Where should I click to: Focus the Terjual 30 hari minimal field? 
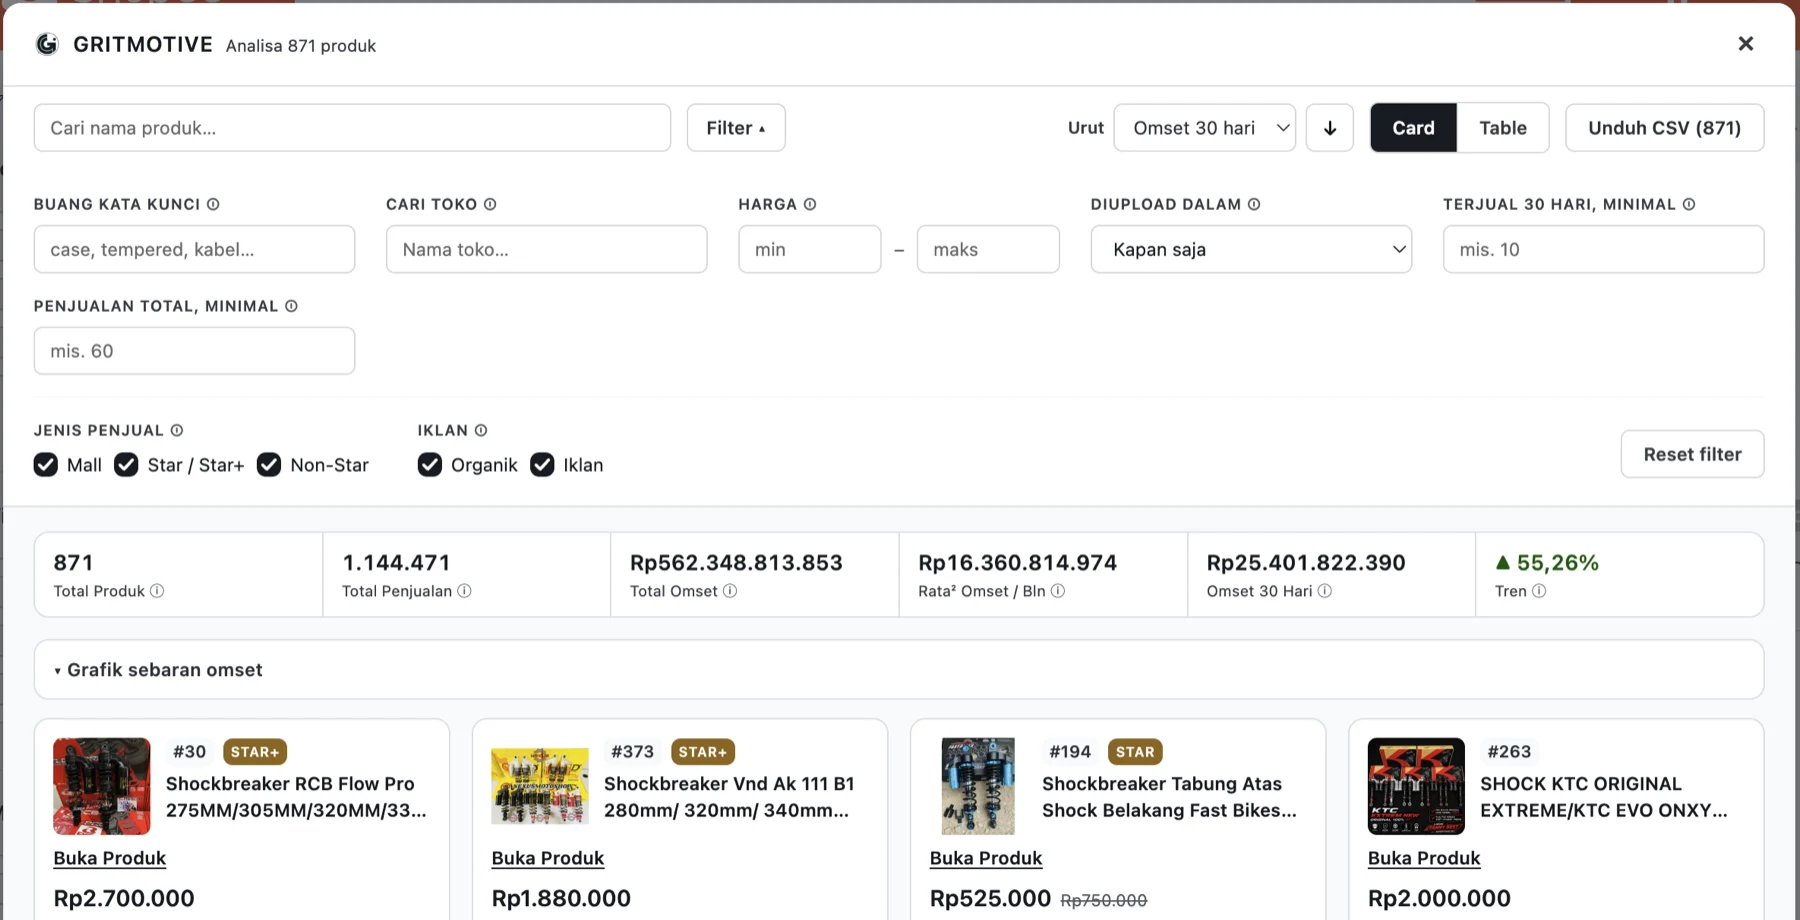click(1603, 249)
